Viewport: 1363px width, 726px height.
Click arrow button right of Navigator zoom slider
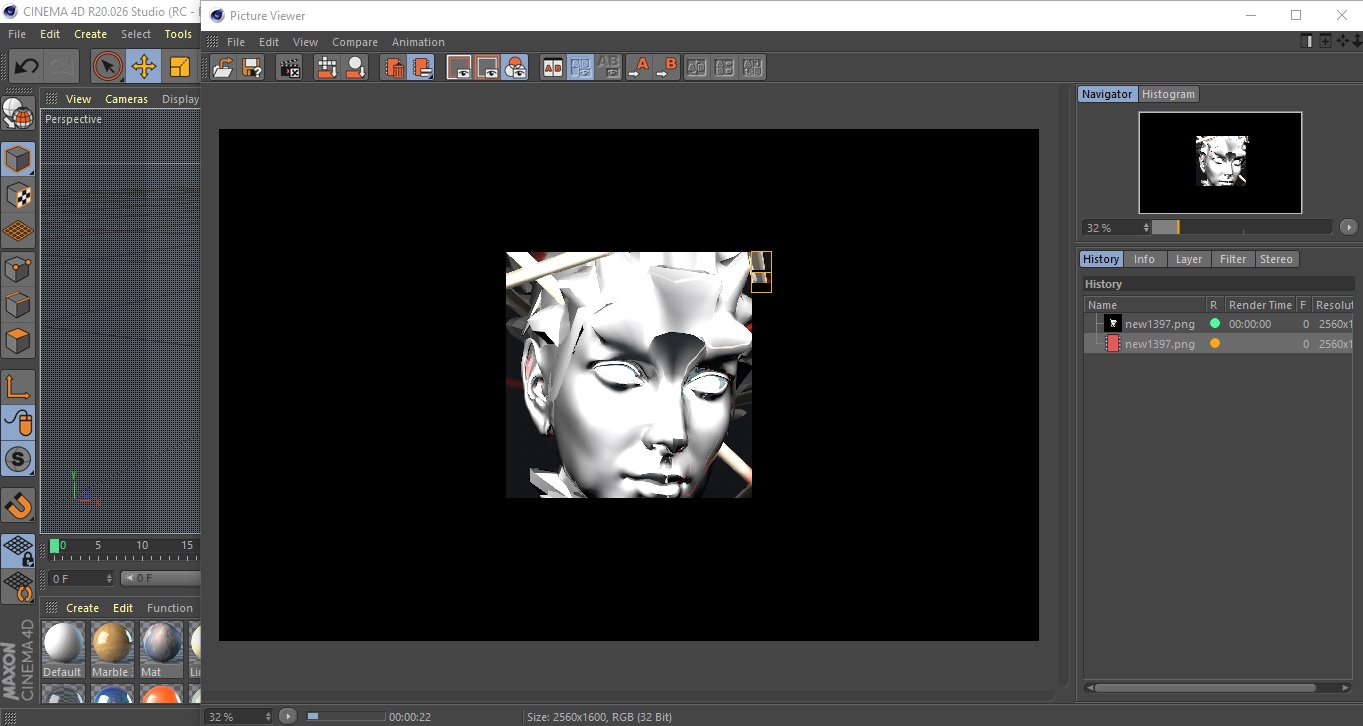(x=1349, y=227)
